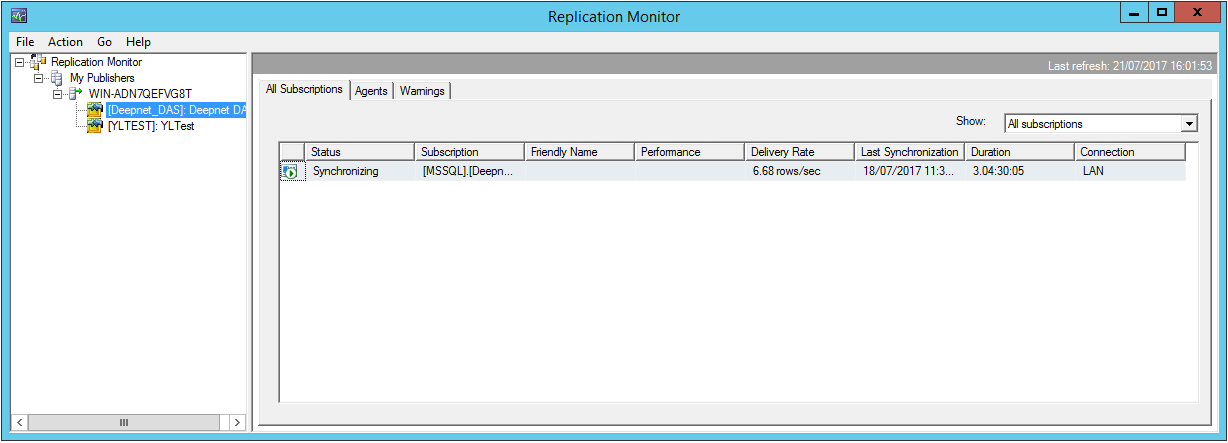Click the Synchronizing subscription status icon
This screenshot has width=1228, height=443.
(x=290, y=172)
